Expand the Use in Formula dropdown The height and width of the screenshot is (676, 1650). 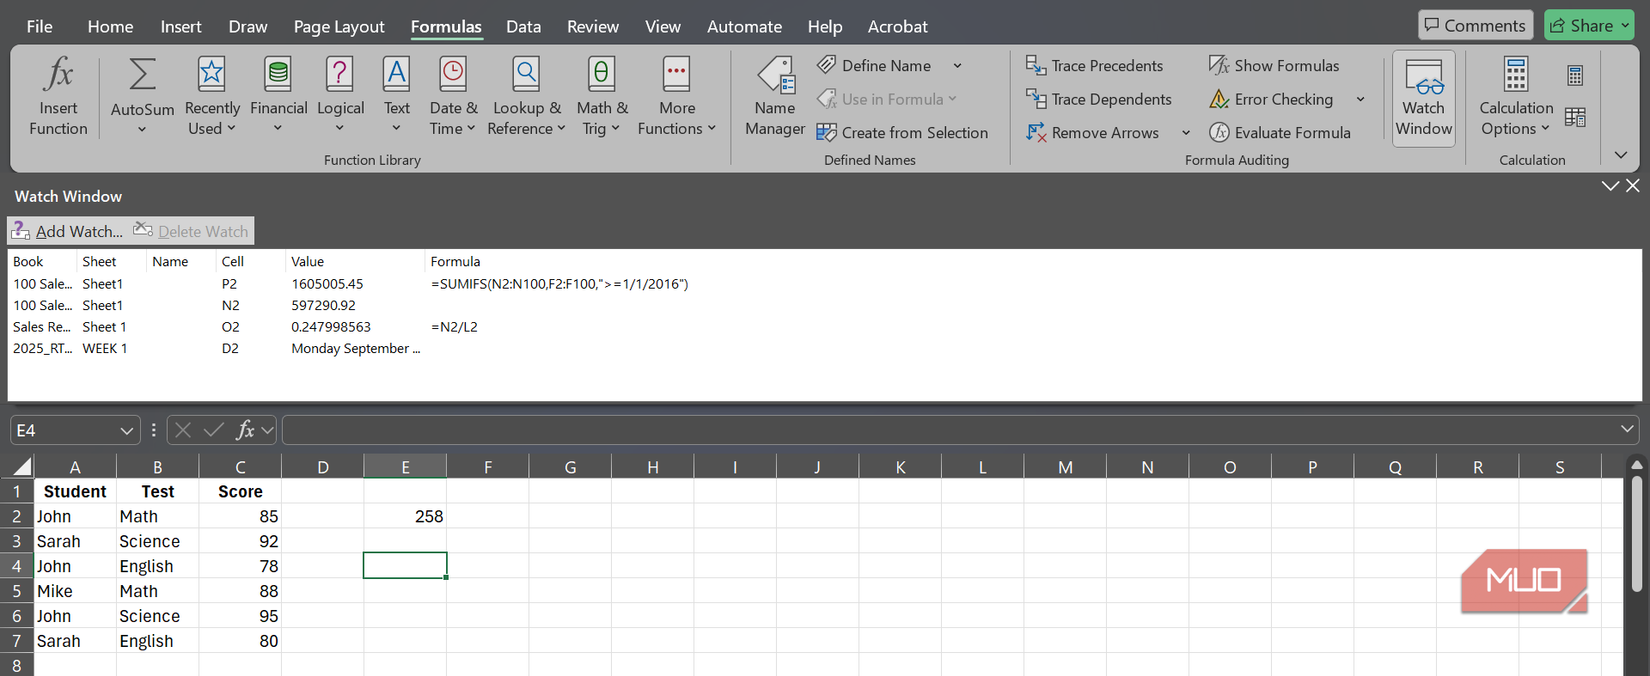click(x=952, y=99)
